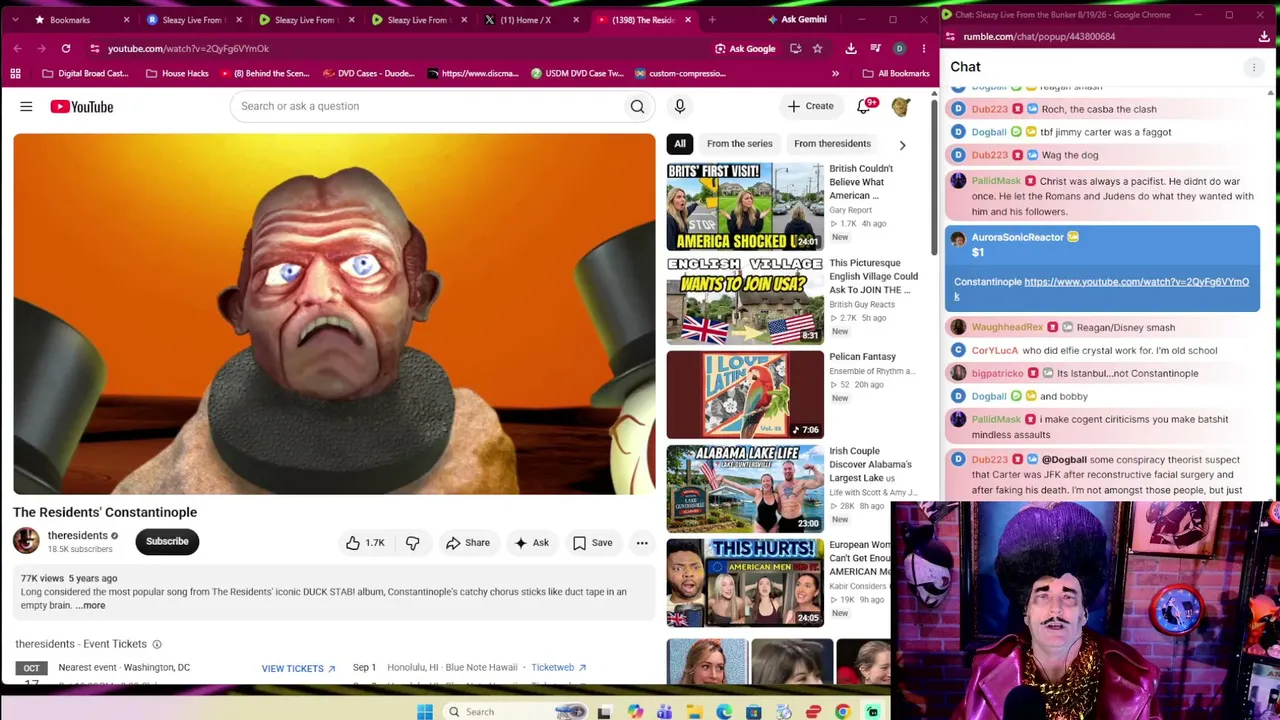Screen dimensions: 1280x720
Task: Click the YouTube address bar URL
Action: pyautogui.click(x=188, y=48)
